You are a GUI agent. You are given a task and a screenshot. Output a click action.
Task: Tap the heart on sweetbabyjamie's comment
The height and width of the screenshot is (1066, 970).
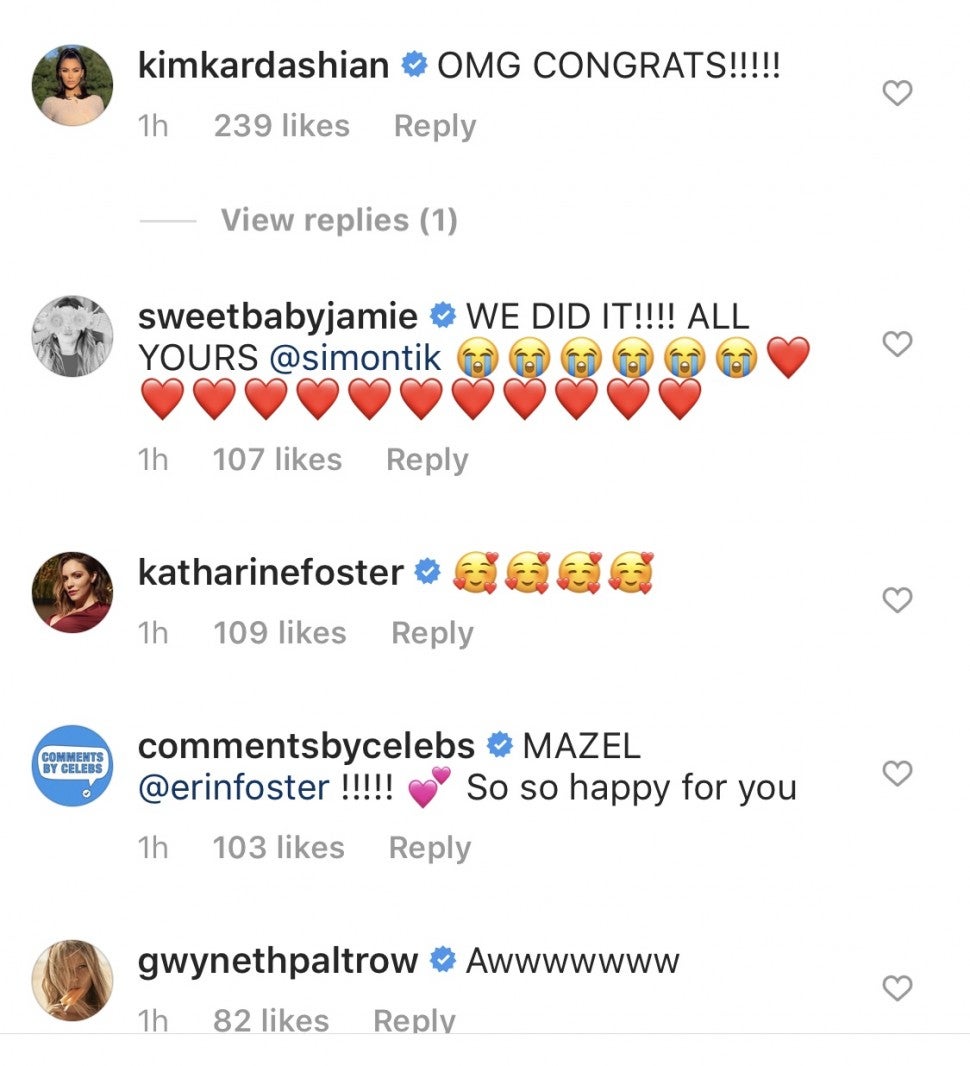897,344
